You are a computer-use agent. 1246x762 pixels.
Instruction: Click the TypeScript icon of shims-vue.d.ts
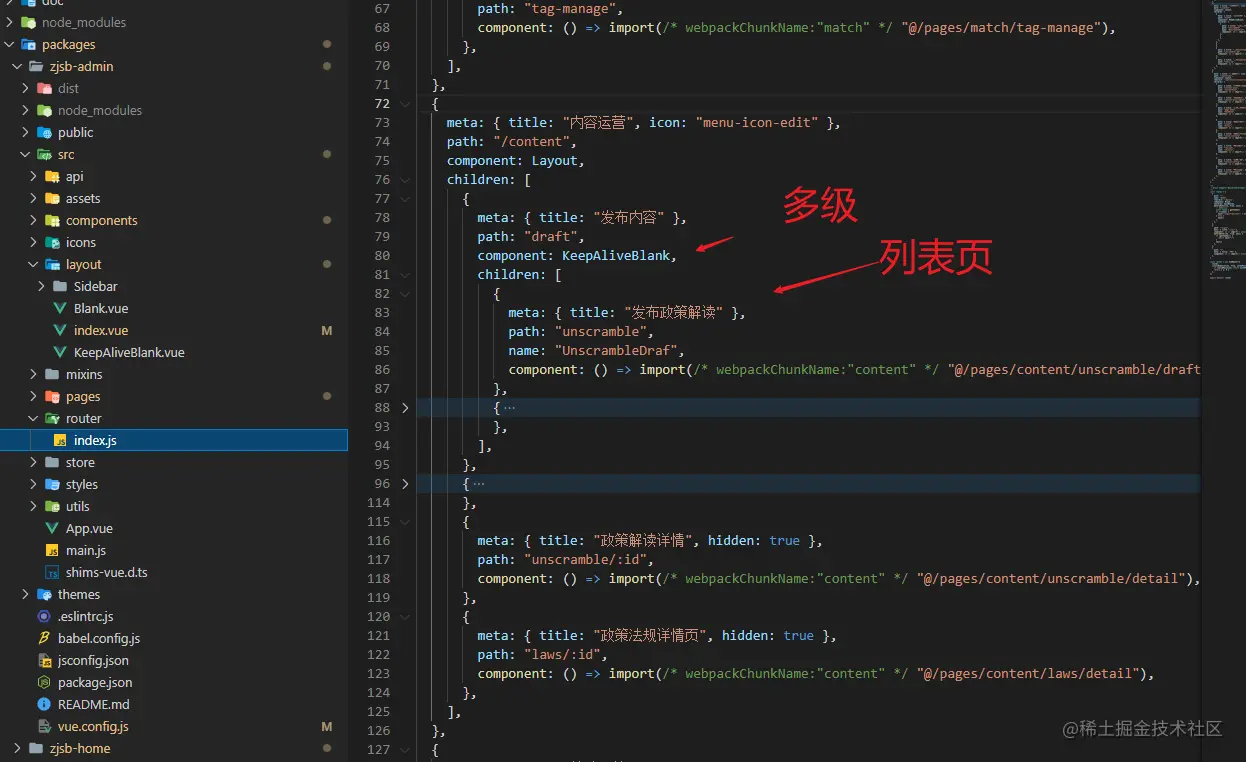click(x=53, y=572)
